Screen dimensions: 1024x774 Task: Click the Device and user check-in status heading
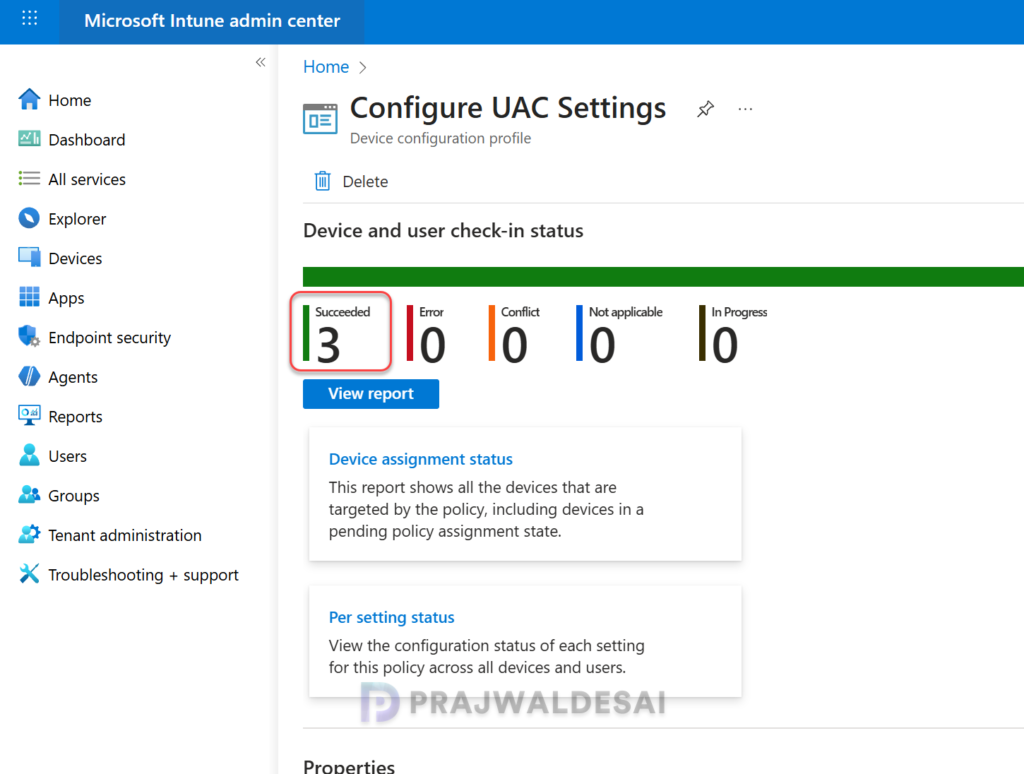click(443, 231)
